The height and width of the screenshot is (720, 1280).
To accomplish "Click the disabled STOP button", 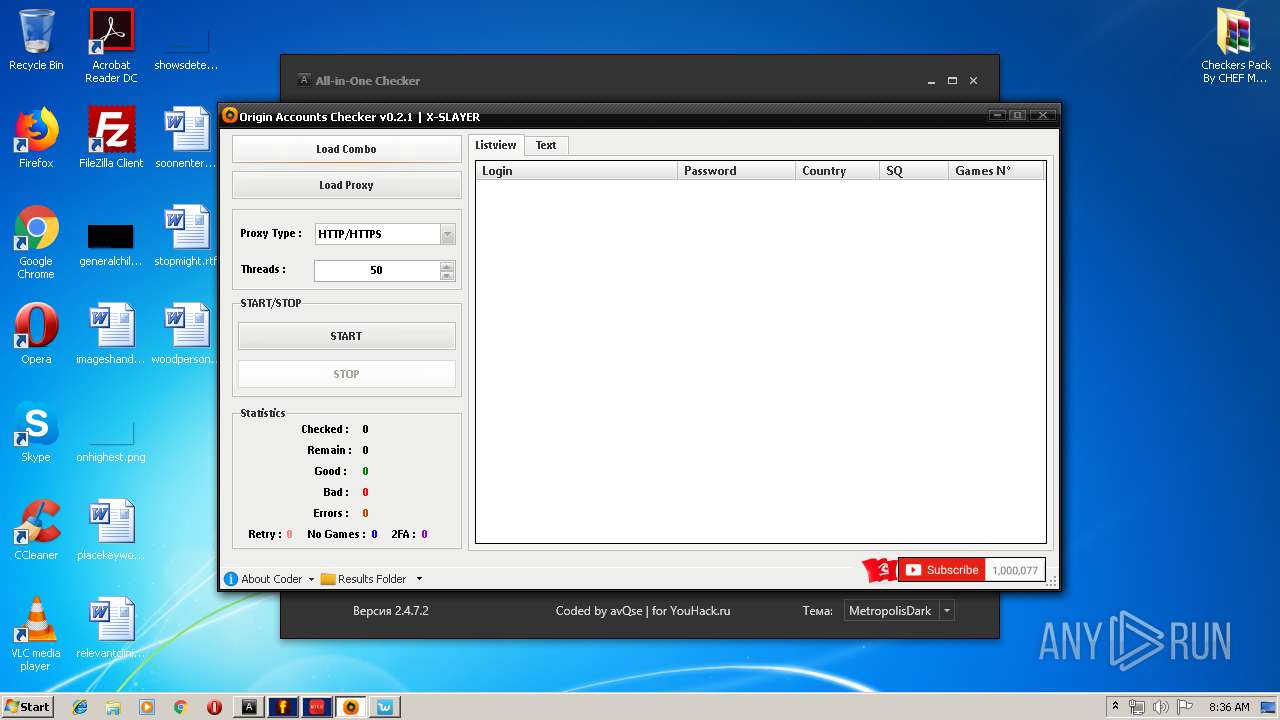I will tap(346, 374).
